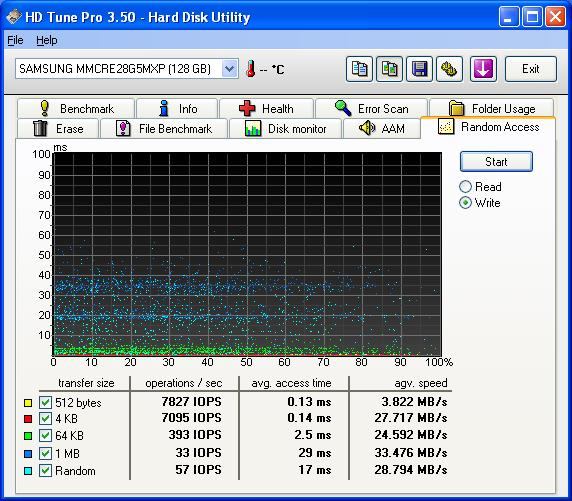Uncheck the 512 bytes transfer size checkbox
The height and width of the screenshot is (501, 572).
45,402
